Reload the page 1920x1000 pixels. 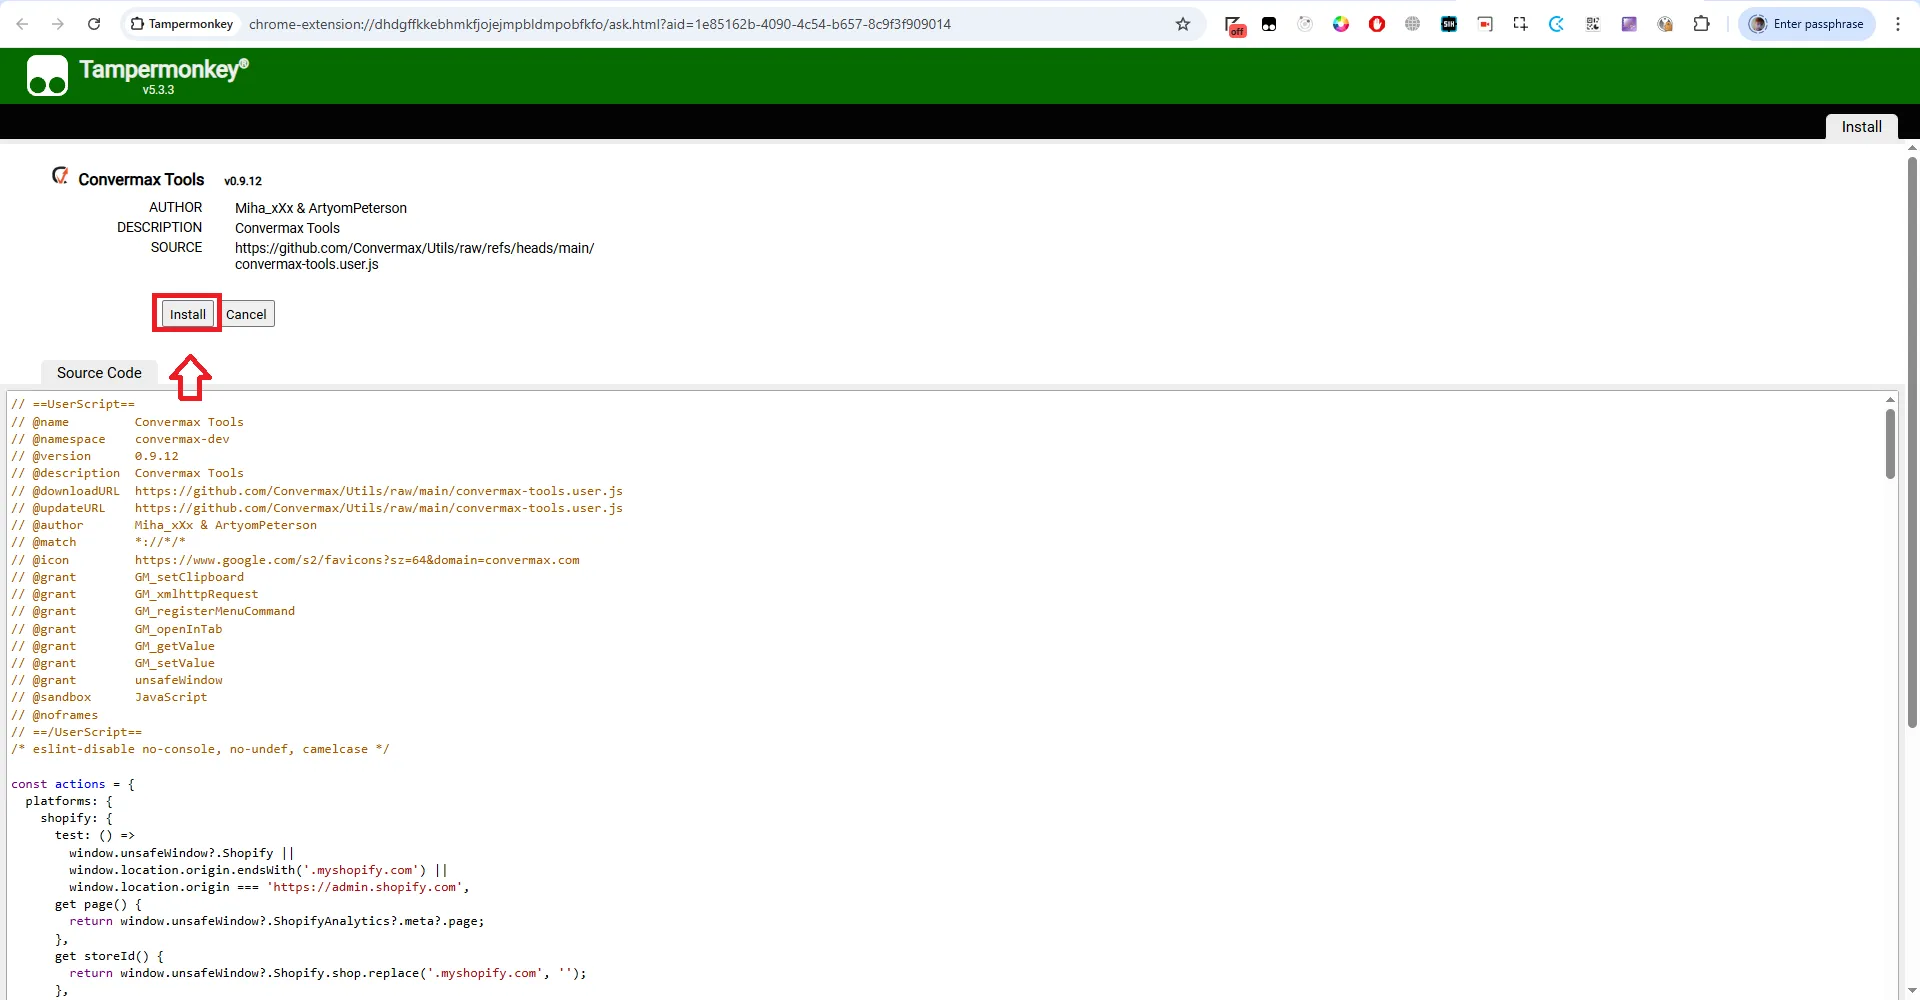[x=94, y=24]
